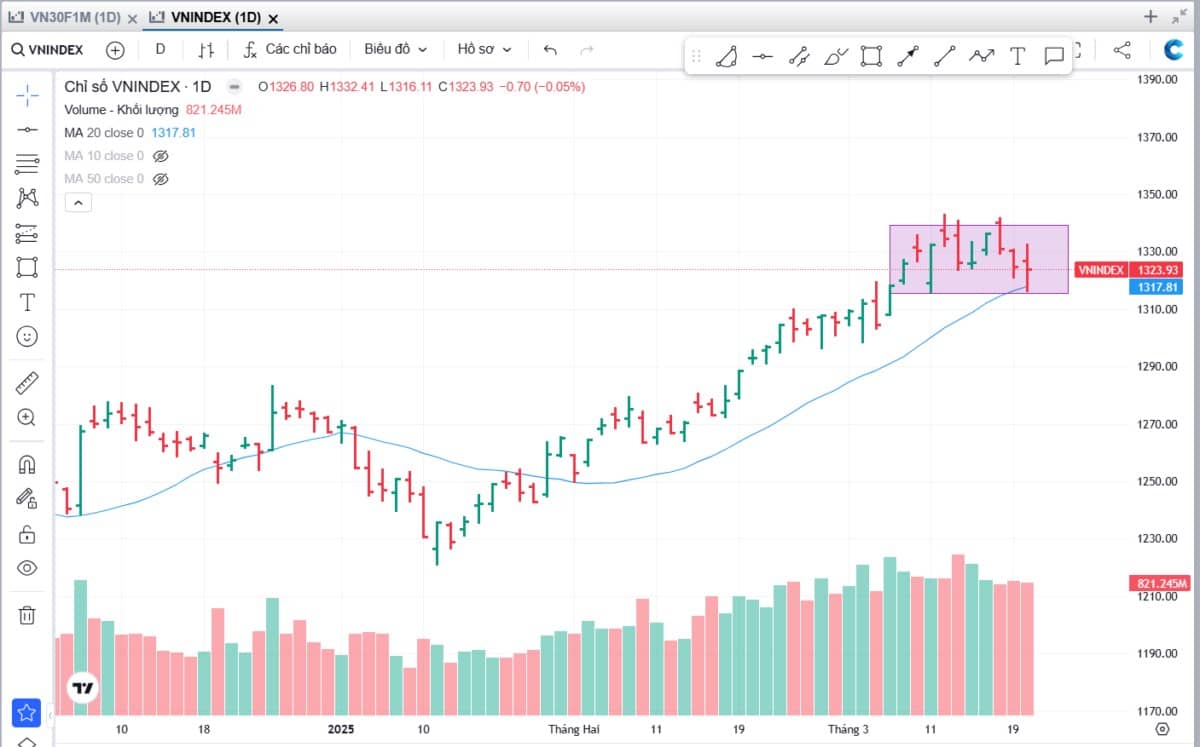Select the MA 20 close 0 indicator legend
The height and width of the screenshot is (747, 1200).
click(x=104, y=133)
